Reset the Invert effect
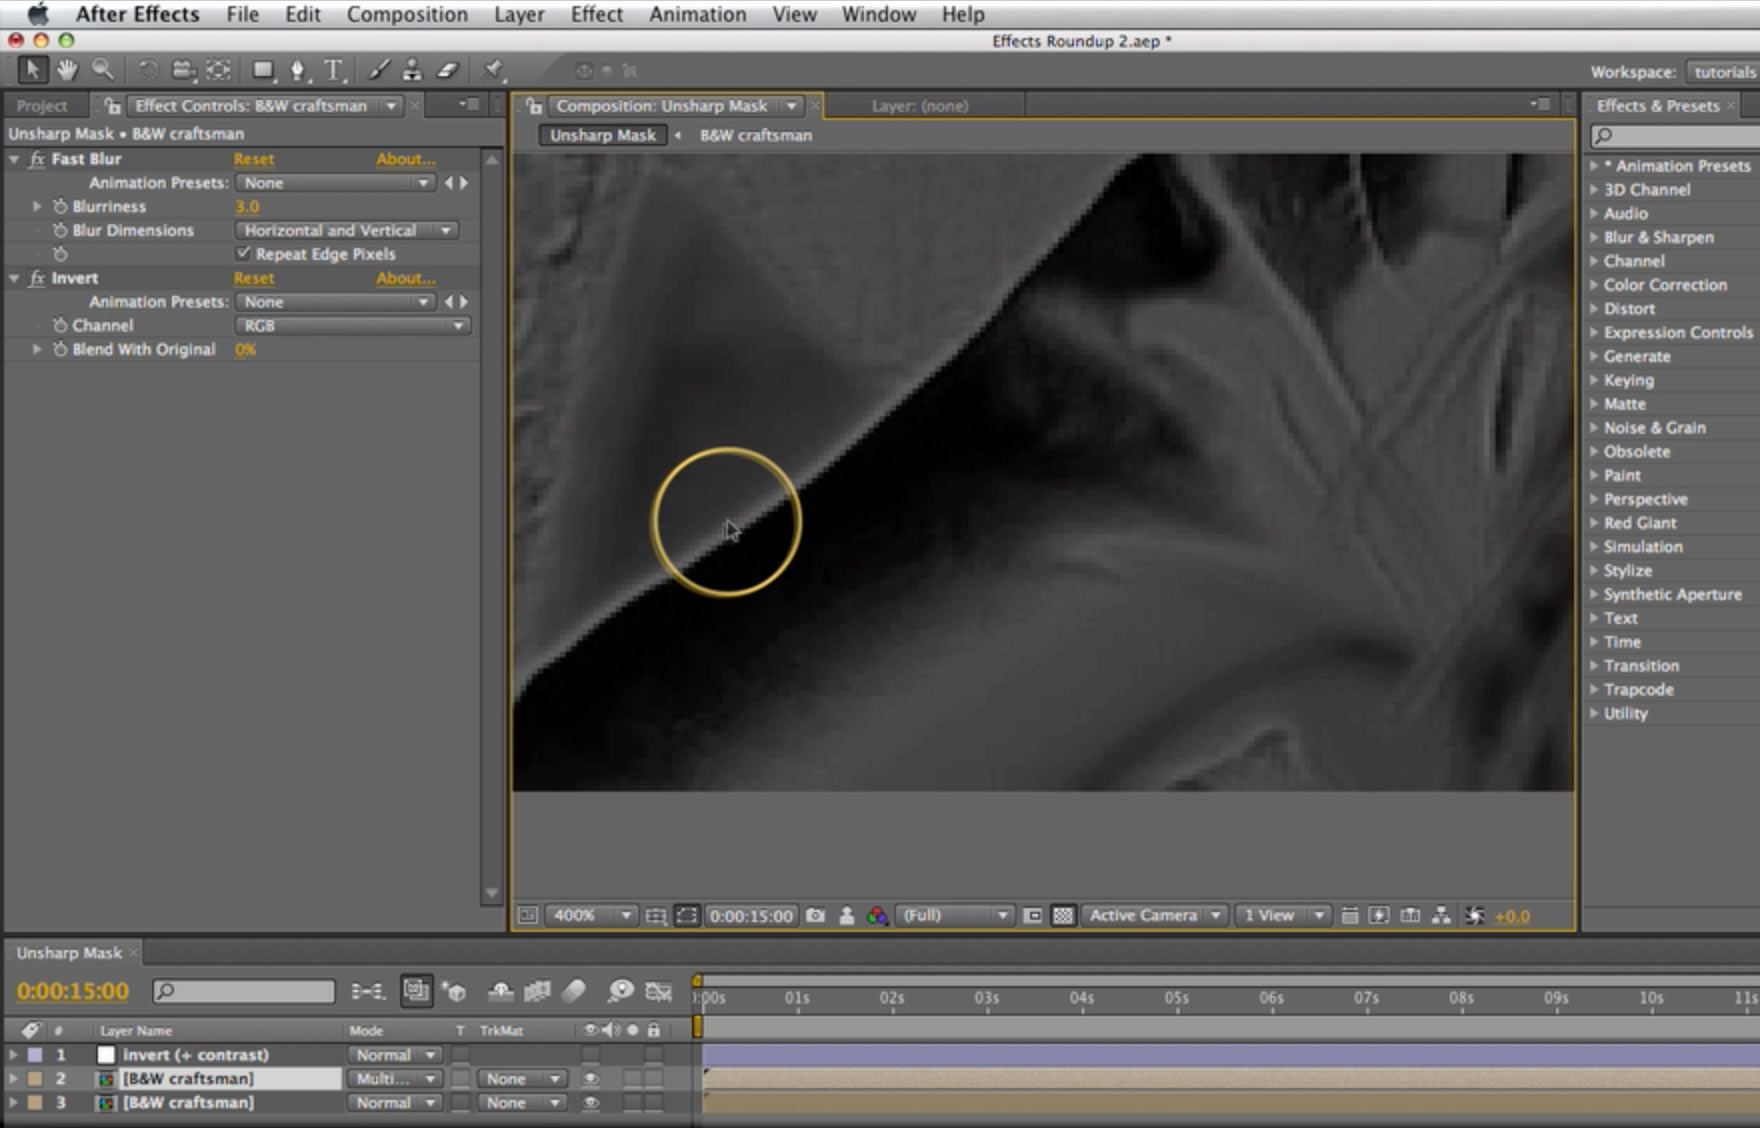The height and width of the screenshot is (1128, 1760). coord(254,278)
